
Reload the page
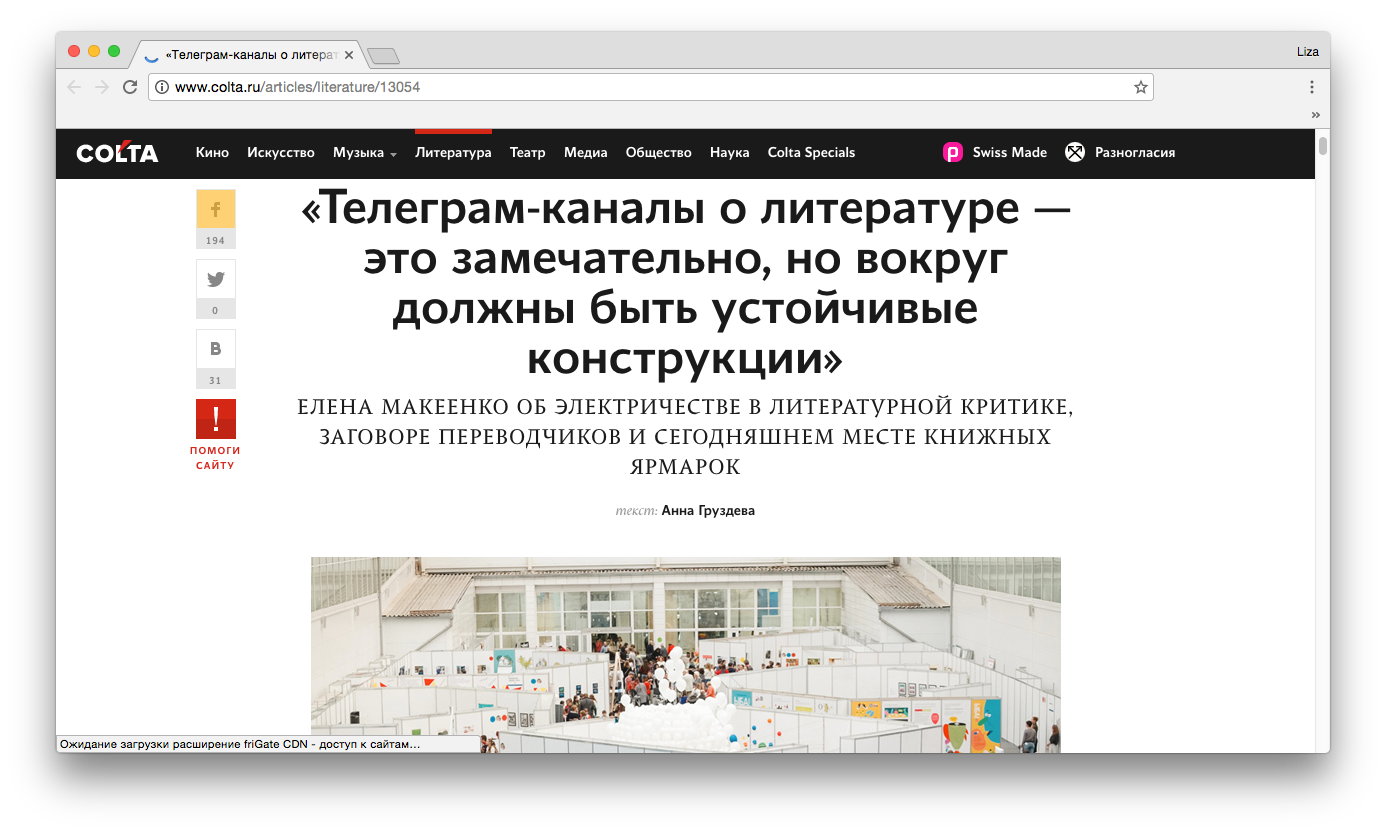tap(130, 87)
